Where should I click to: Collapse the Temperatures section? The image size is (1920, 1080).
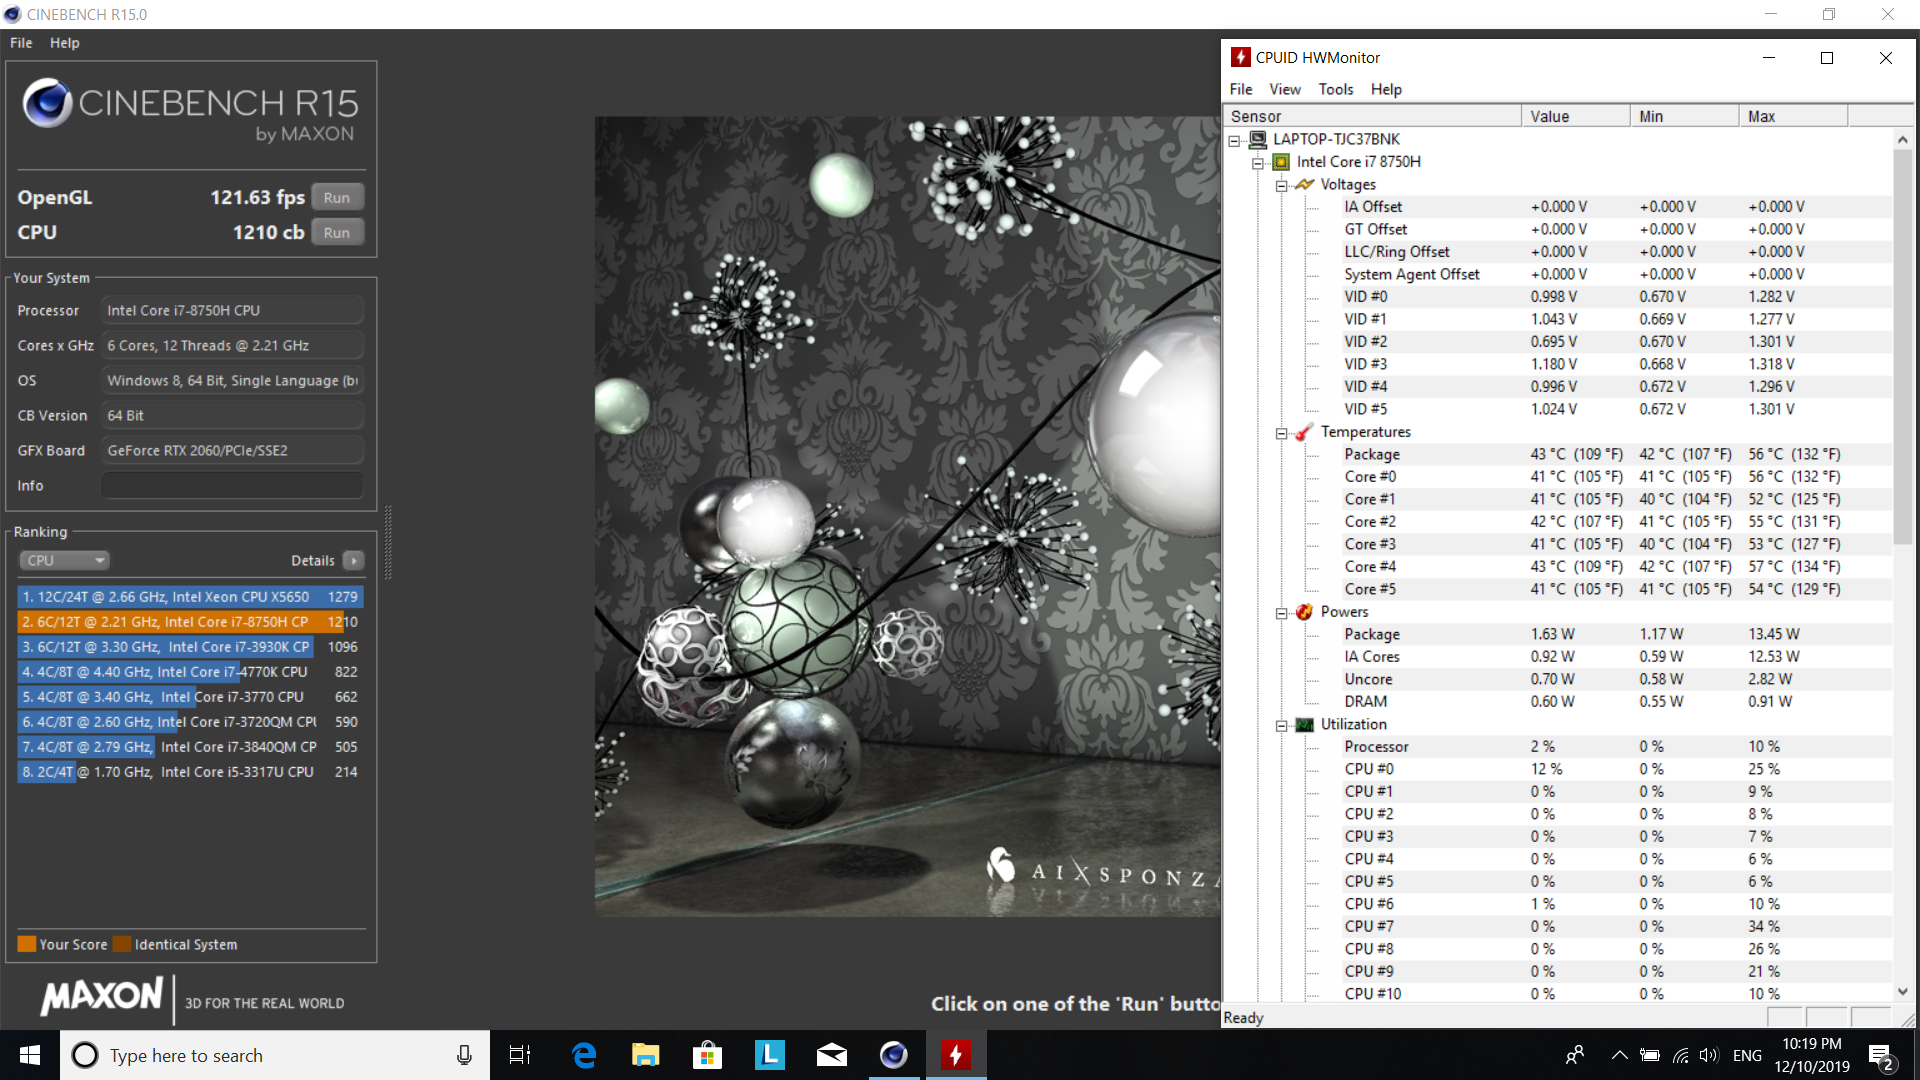[x=1281, y=433]
